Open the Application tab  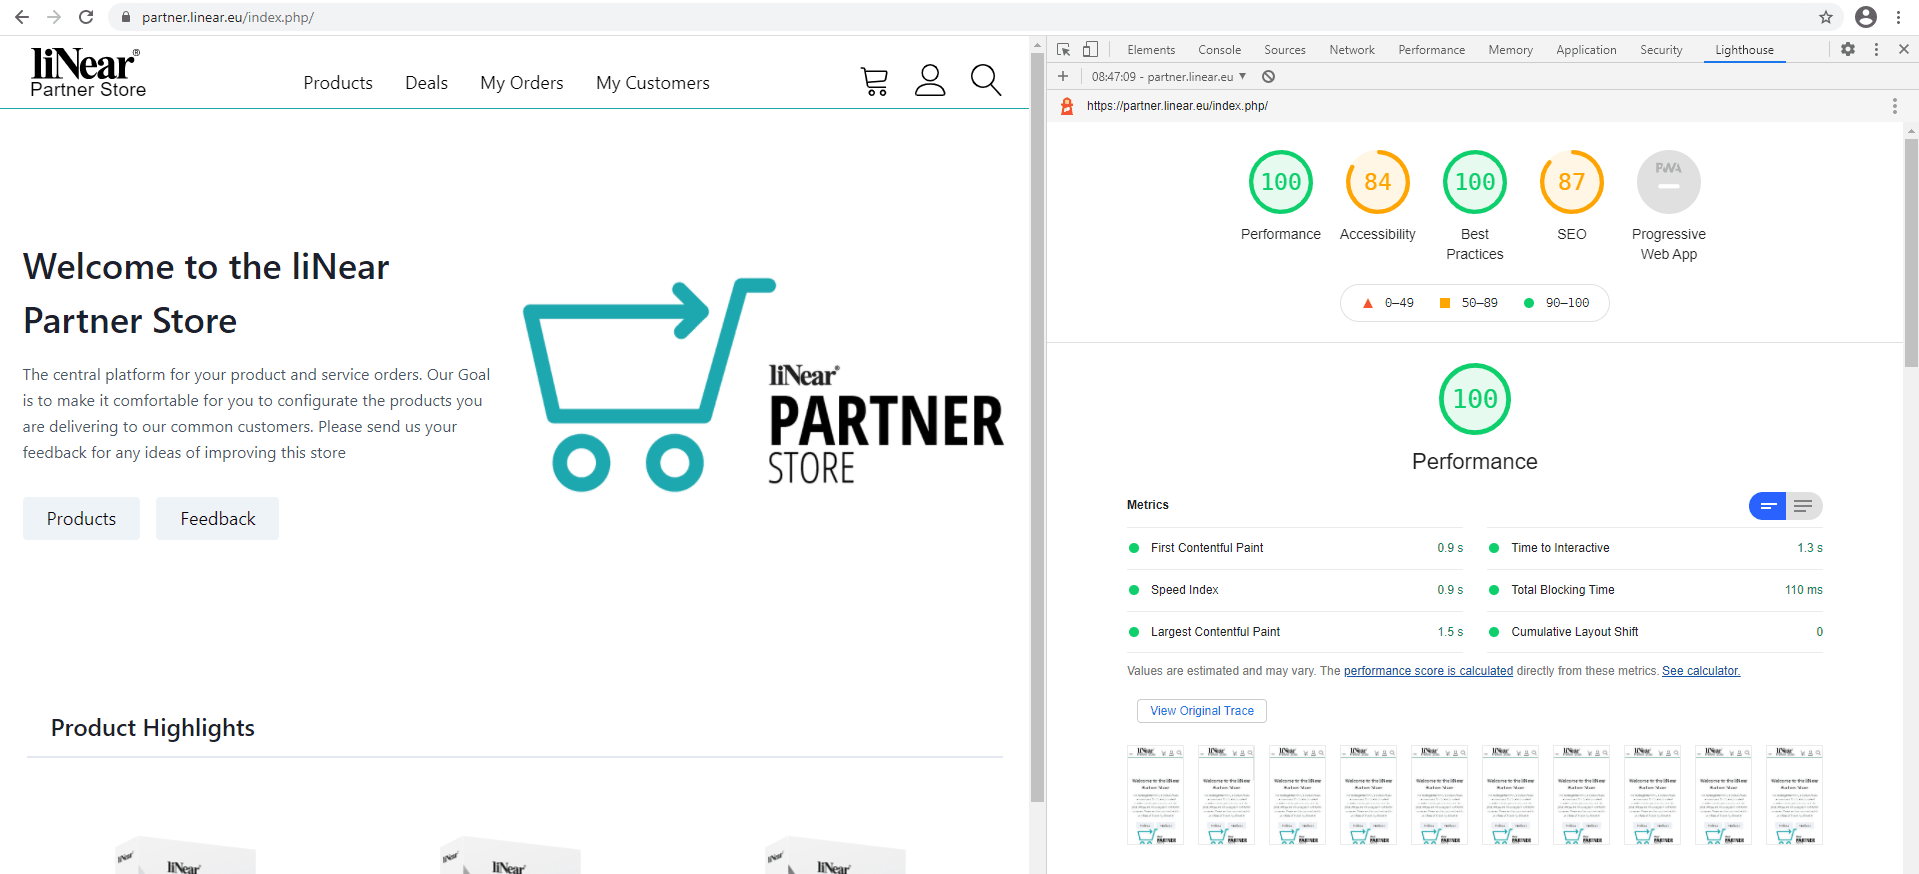[1586, 50]
